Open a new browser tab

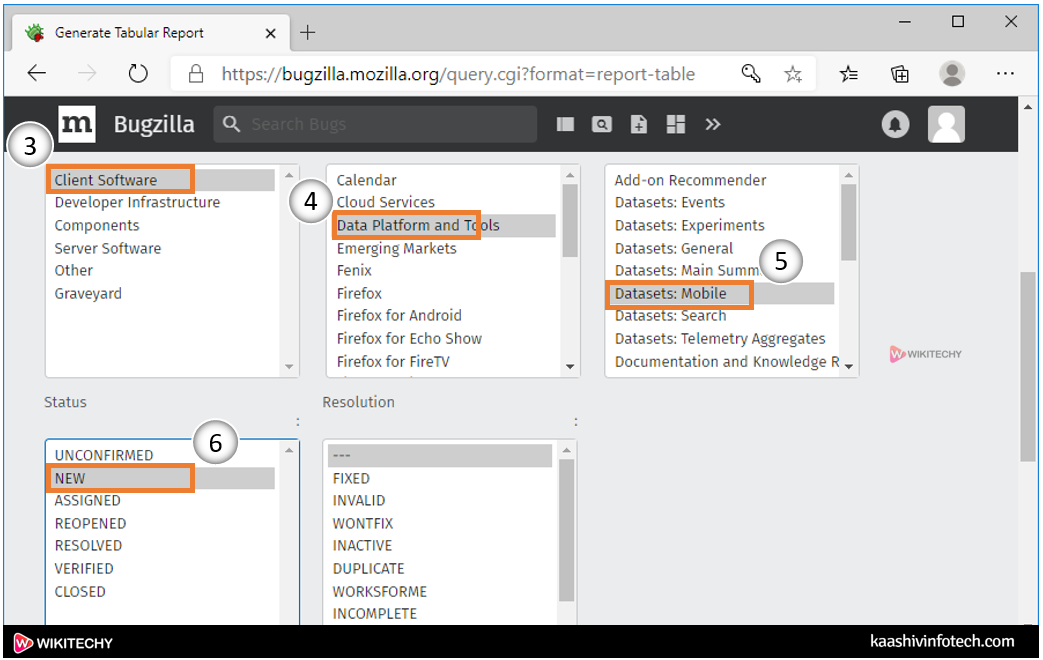click(x=307, y=32)
